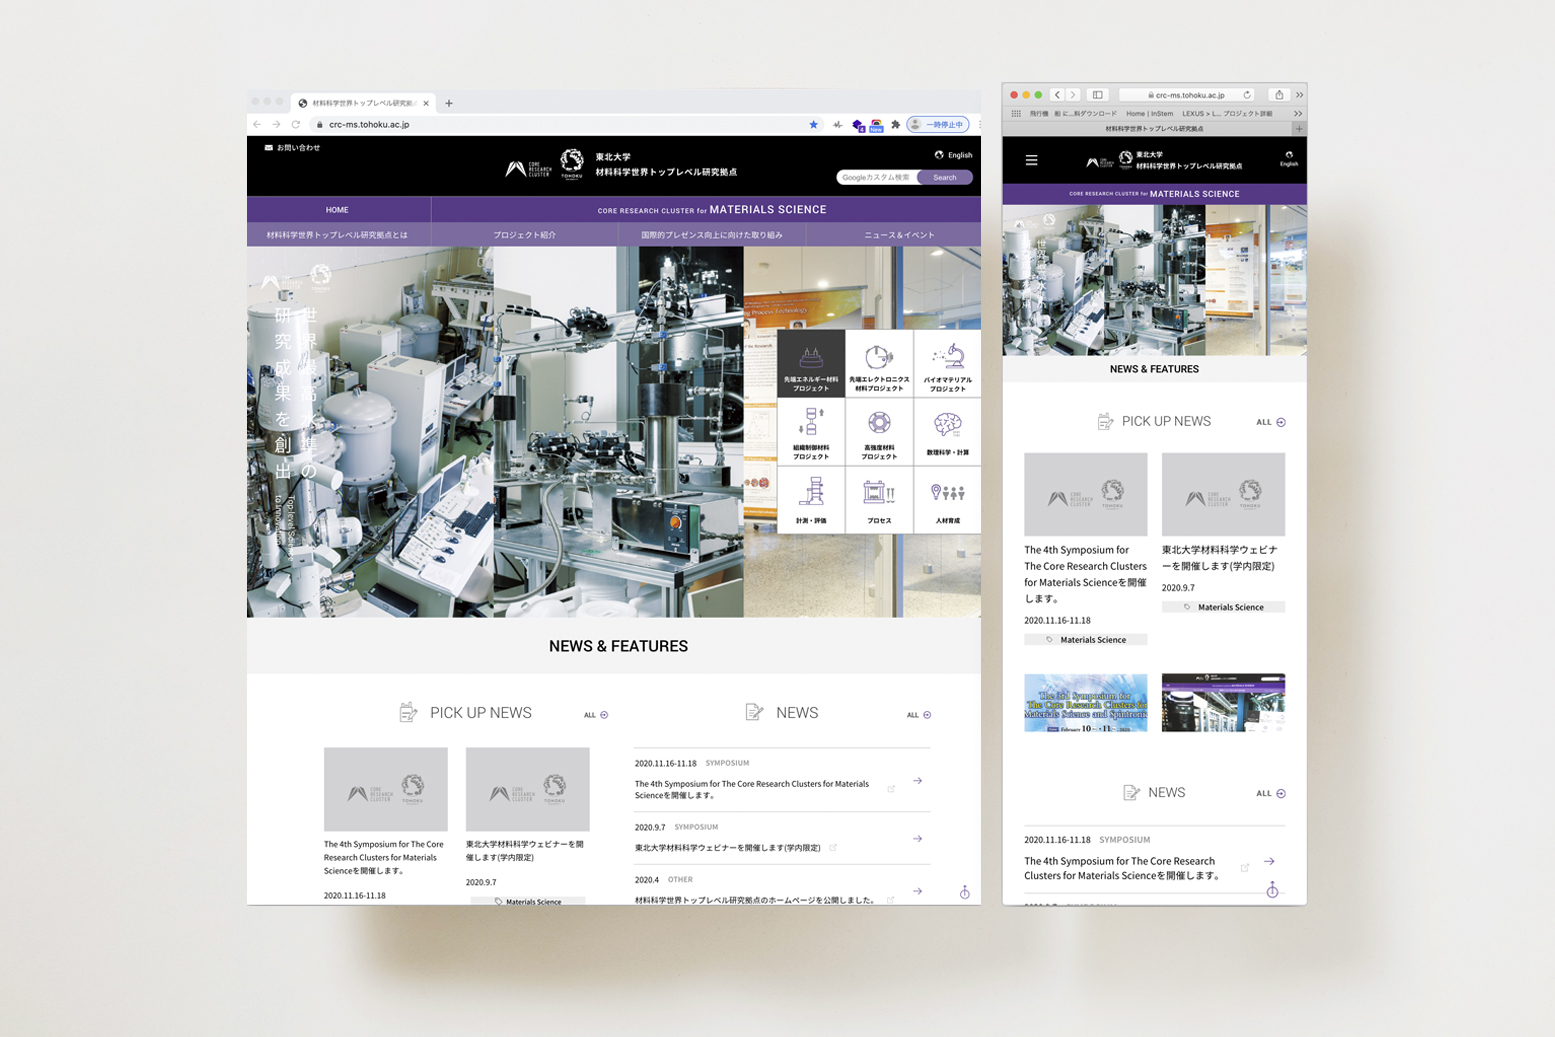Open the Safari bookmarks grid icon
Image resolution: width=1555 pixels, height=1037 pixels.
coord(1016,113)
